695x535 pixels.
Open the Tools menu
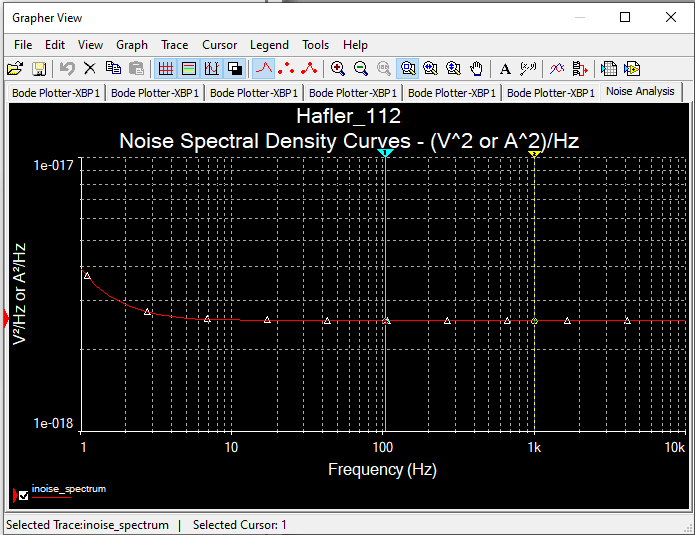click(x=316, y=45)
